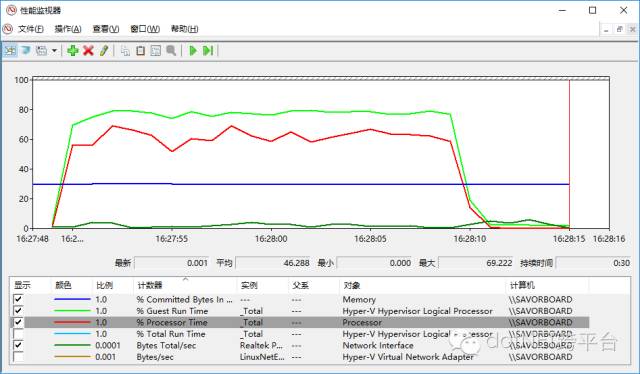640x374 pixels.
Task: Click the Hyper-V Virtual Network Adapter cell
Action: pyautogui.click(x=408, y=357)
